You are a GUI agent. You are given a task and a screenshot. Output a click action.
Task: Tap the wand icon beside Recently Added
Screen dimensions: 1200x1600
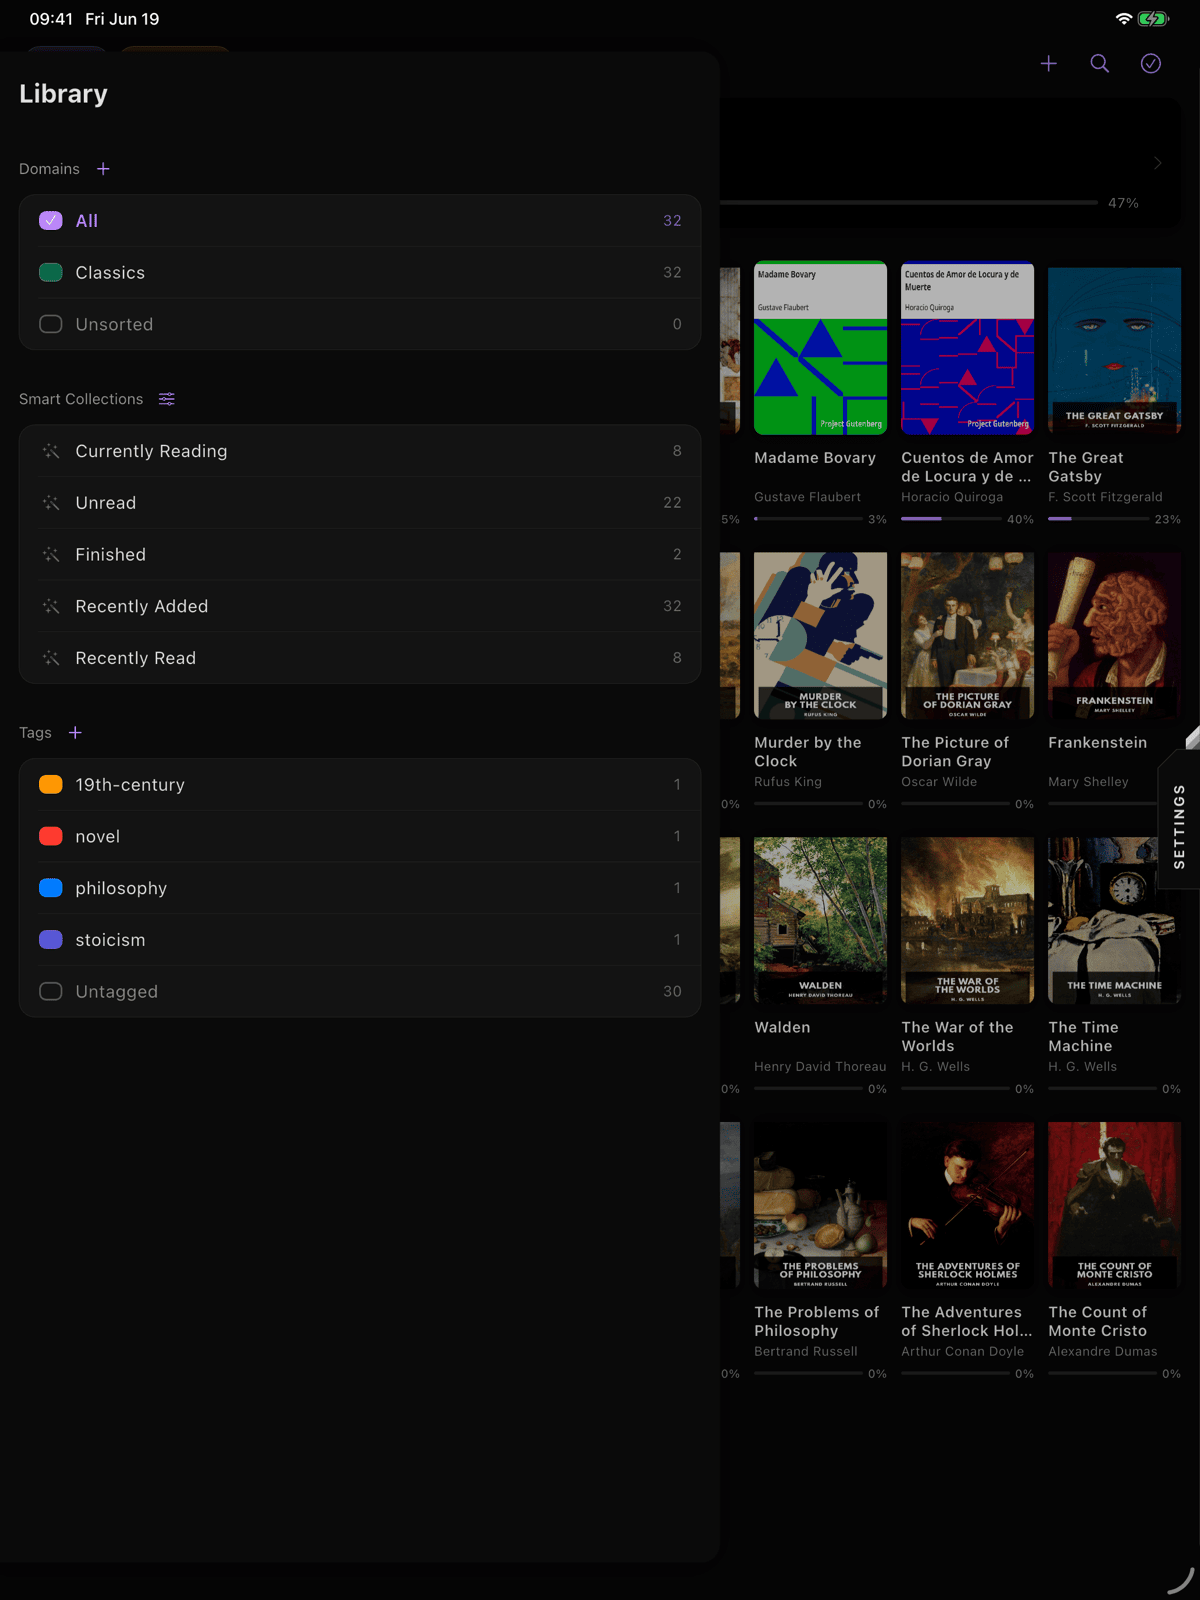[x=51, y=607]
